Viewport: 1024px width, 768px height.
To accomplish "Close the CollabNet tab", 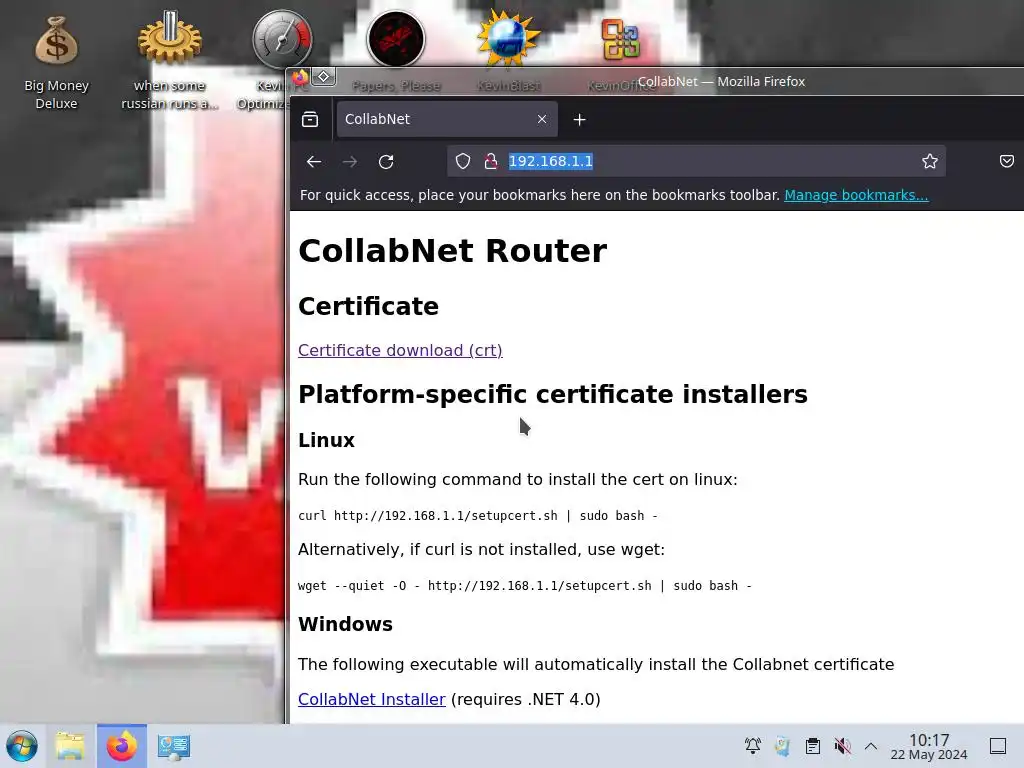I will [541, 119].
